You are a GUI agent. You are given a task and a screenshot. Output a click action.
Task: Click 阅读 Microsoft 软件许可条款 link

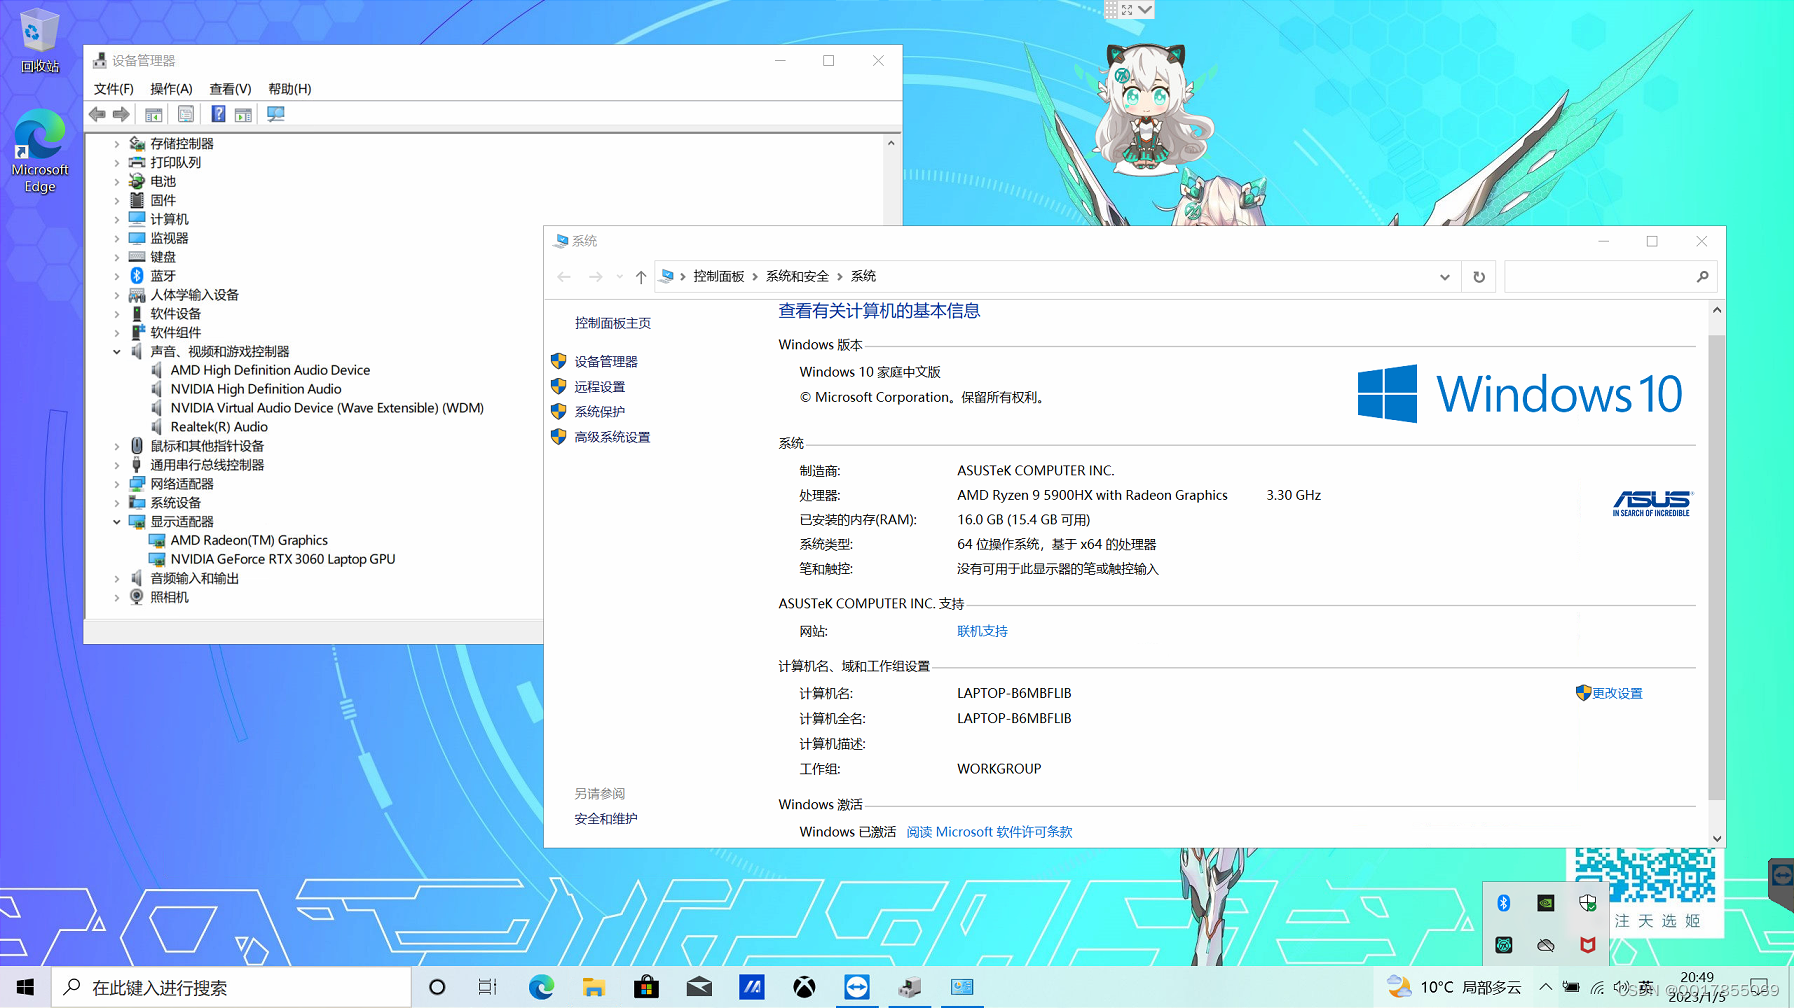tap(989, 832)
